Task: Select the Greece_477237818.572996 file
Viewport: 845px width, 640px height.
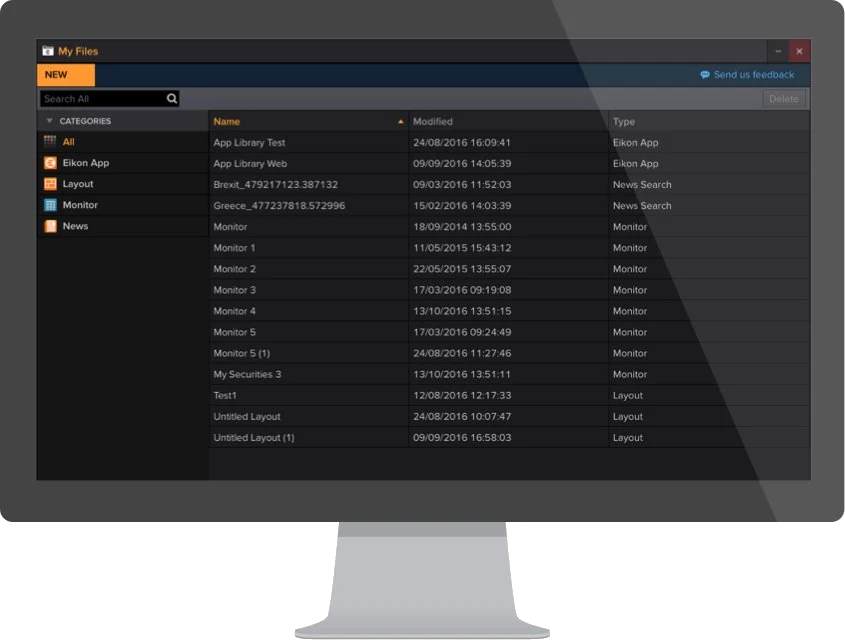Action: (279, 206)
